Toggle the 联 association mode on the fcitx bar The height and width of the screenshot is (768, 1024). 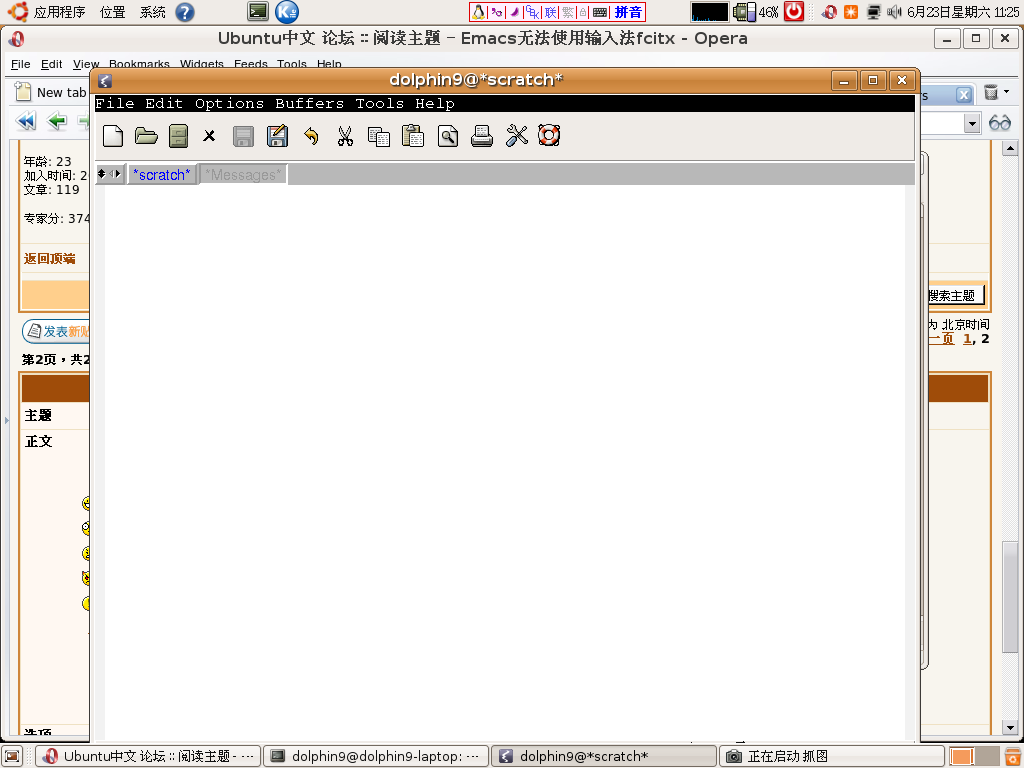coord(551,12)
